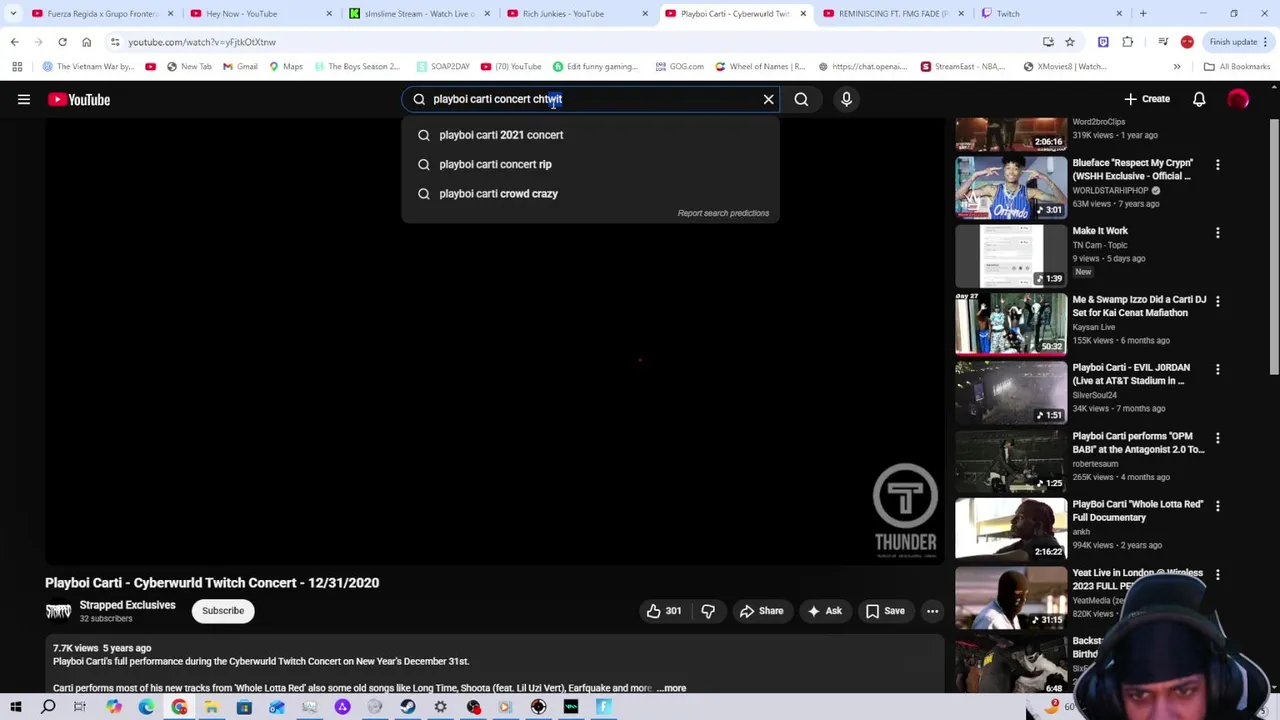
Task: Save the video to a playlist
Action: pos(885,611)
